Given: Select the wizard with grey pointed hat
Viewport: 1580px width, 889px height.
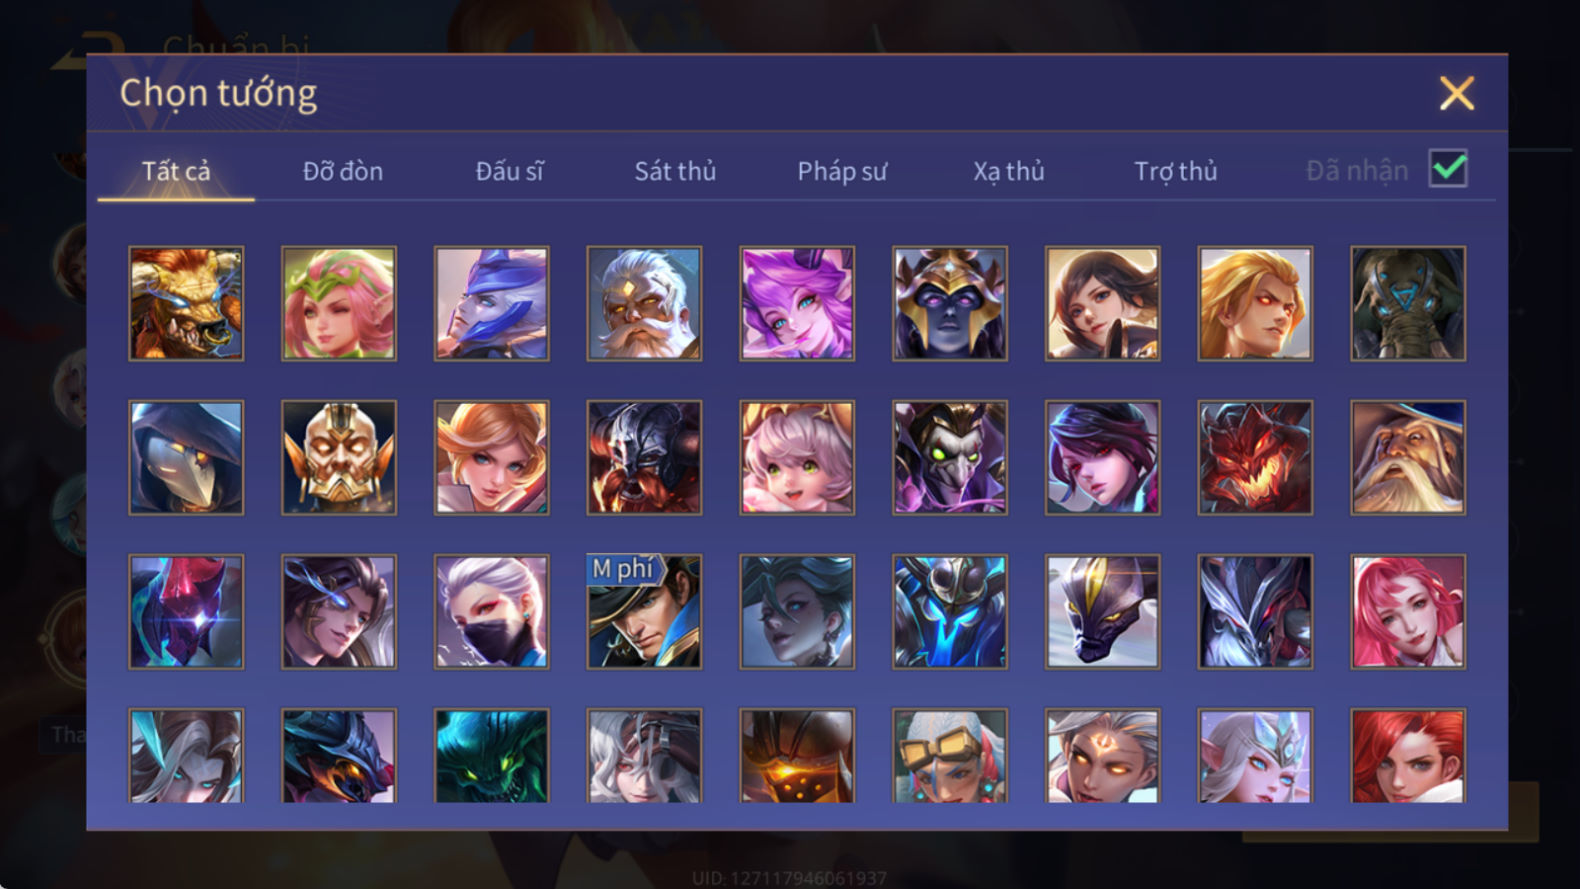Looking at the screenshot, I should coord(1408,457).
